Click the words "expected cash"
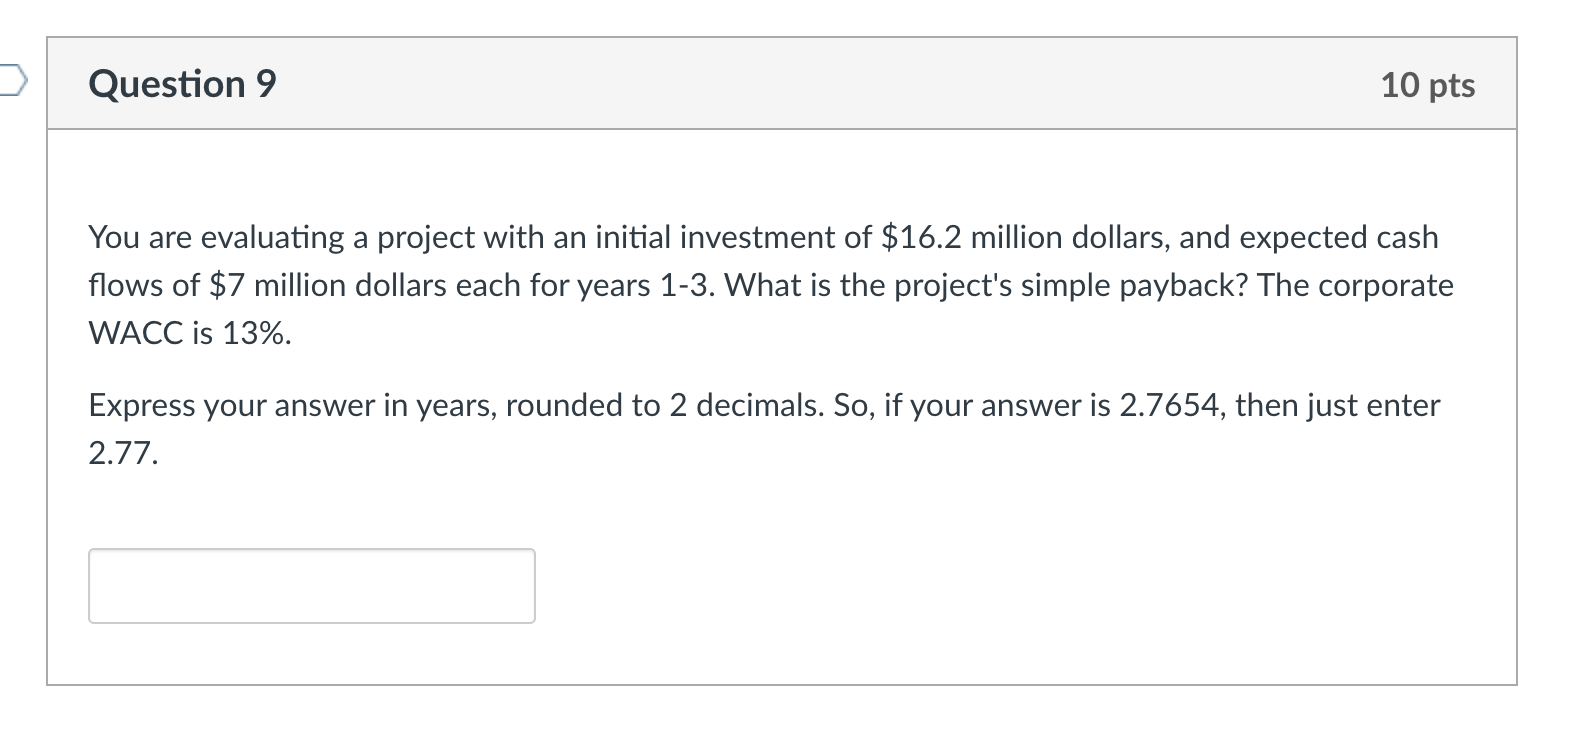This screenshot has width=1576, height=742. (x=1339, y=237)
